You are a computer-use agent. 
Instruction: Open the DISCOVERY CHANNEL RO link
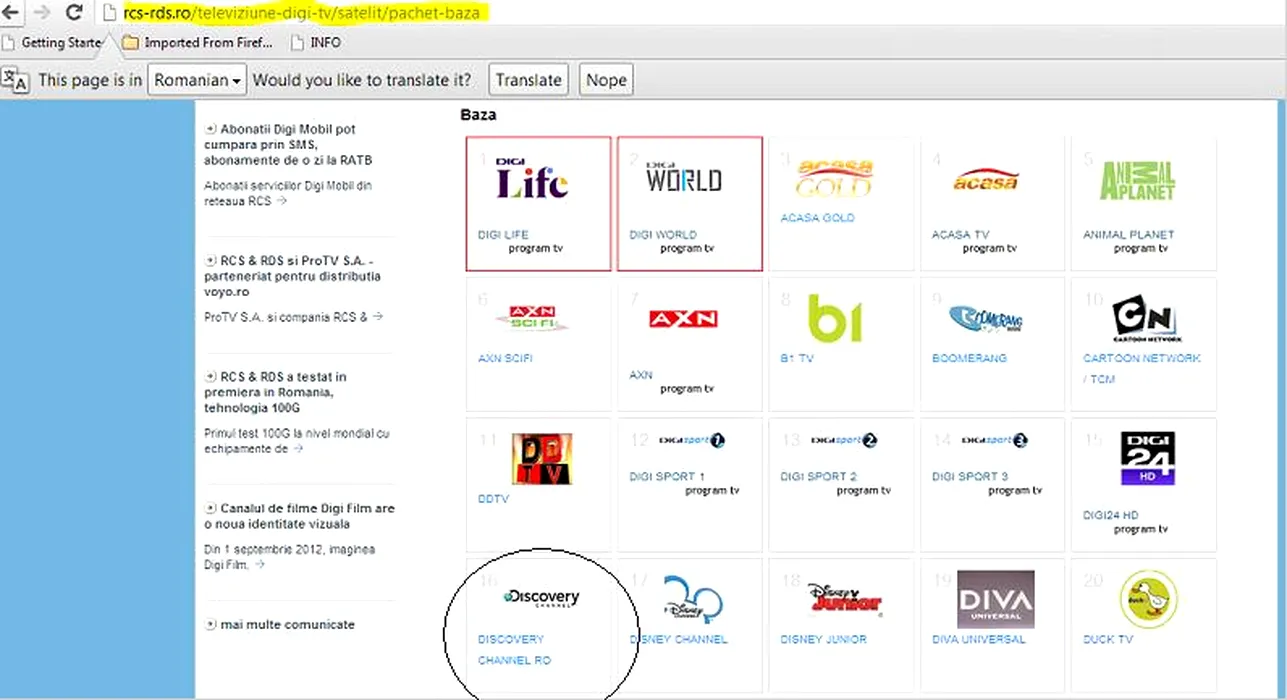point(514,649)
